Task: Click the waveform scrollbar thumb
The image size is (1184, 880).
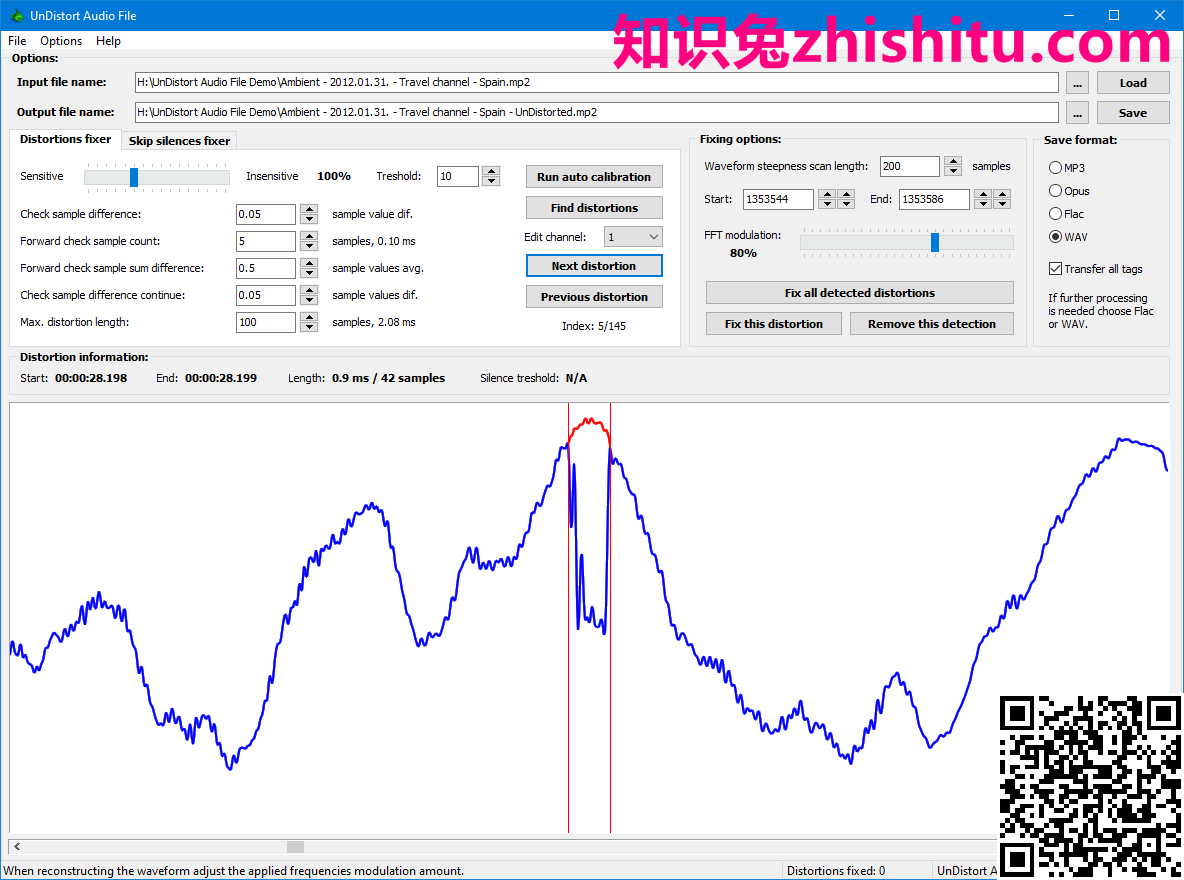Action: tap(295, 847)
